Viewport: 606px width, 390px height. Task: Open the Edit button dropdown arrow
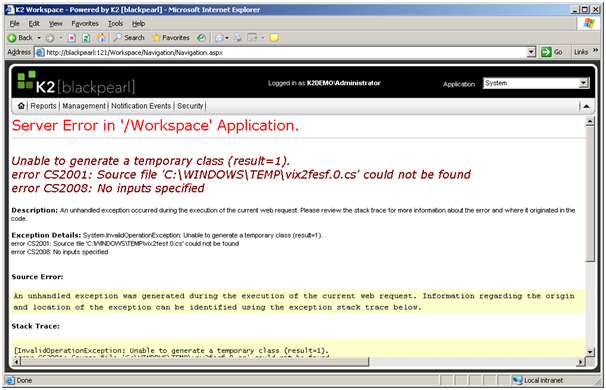263,38
